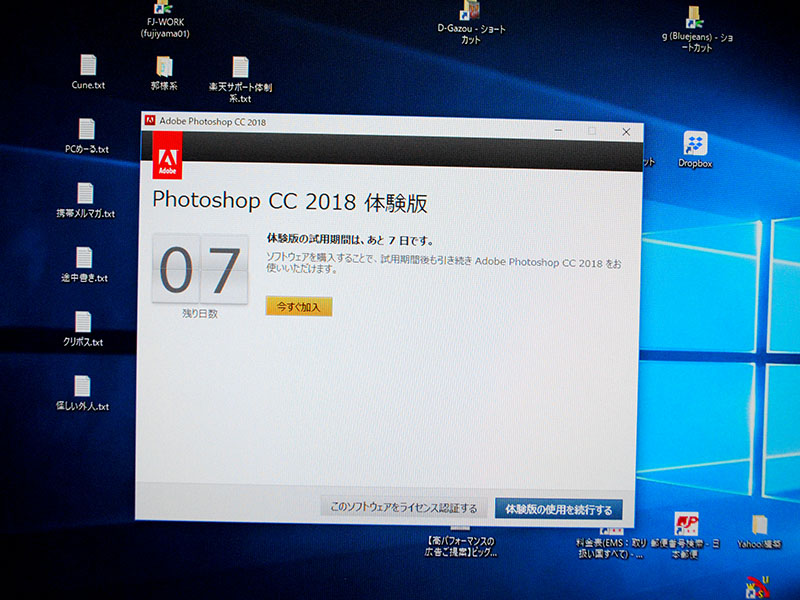Click このソフトウェアをライセンス認証する button

[x=404, y=507]
